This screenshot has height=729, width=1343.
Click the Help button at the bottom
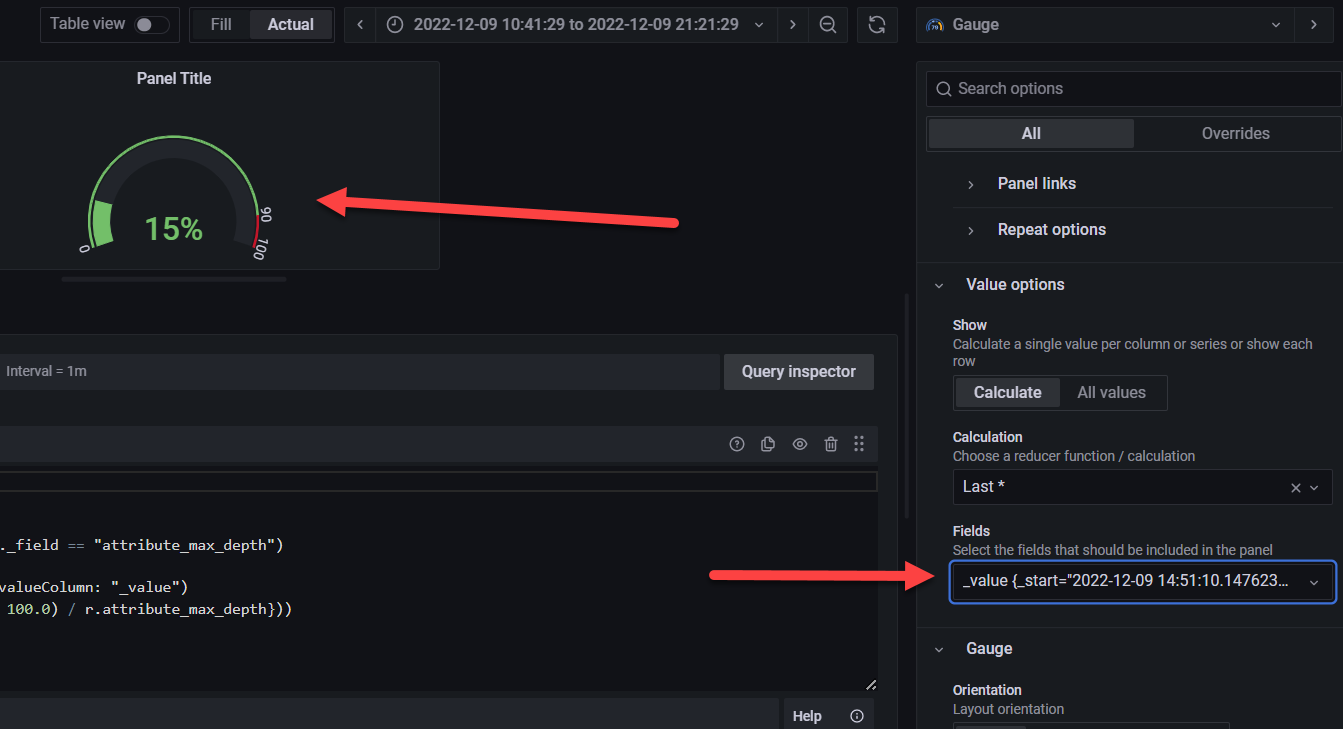(806, 715)
